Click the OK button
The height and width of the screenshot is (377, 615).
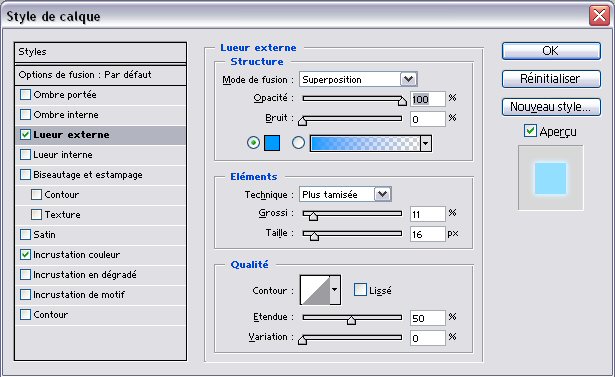click(551, 51)
